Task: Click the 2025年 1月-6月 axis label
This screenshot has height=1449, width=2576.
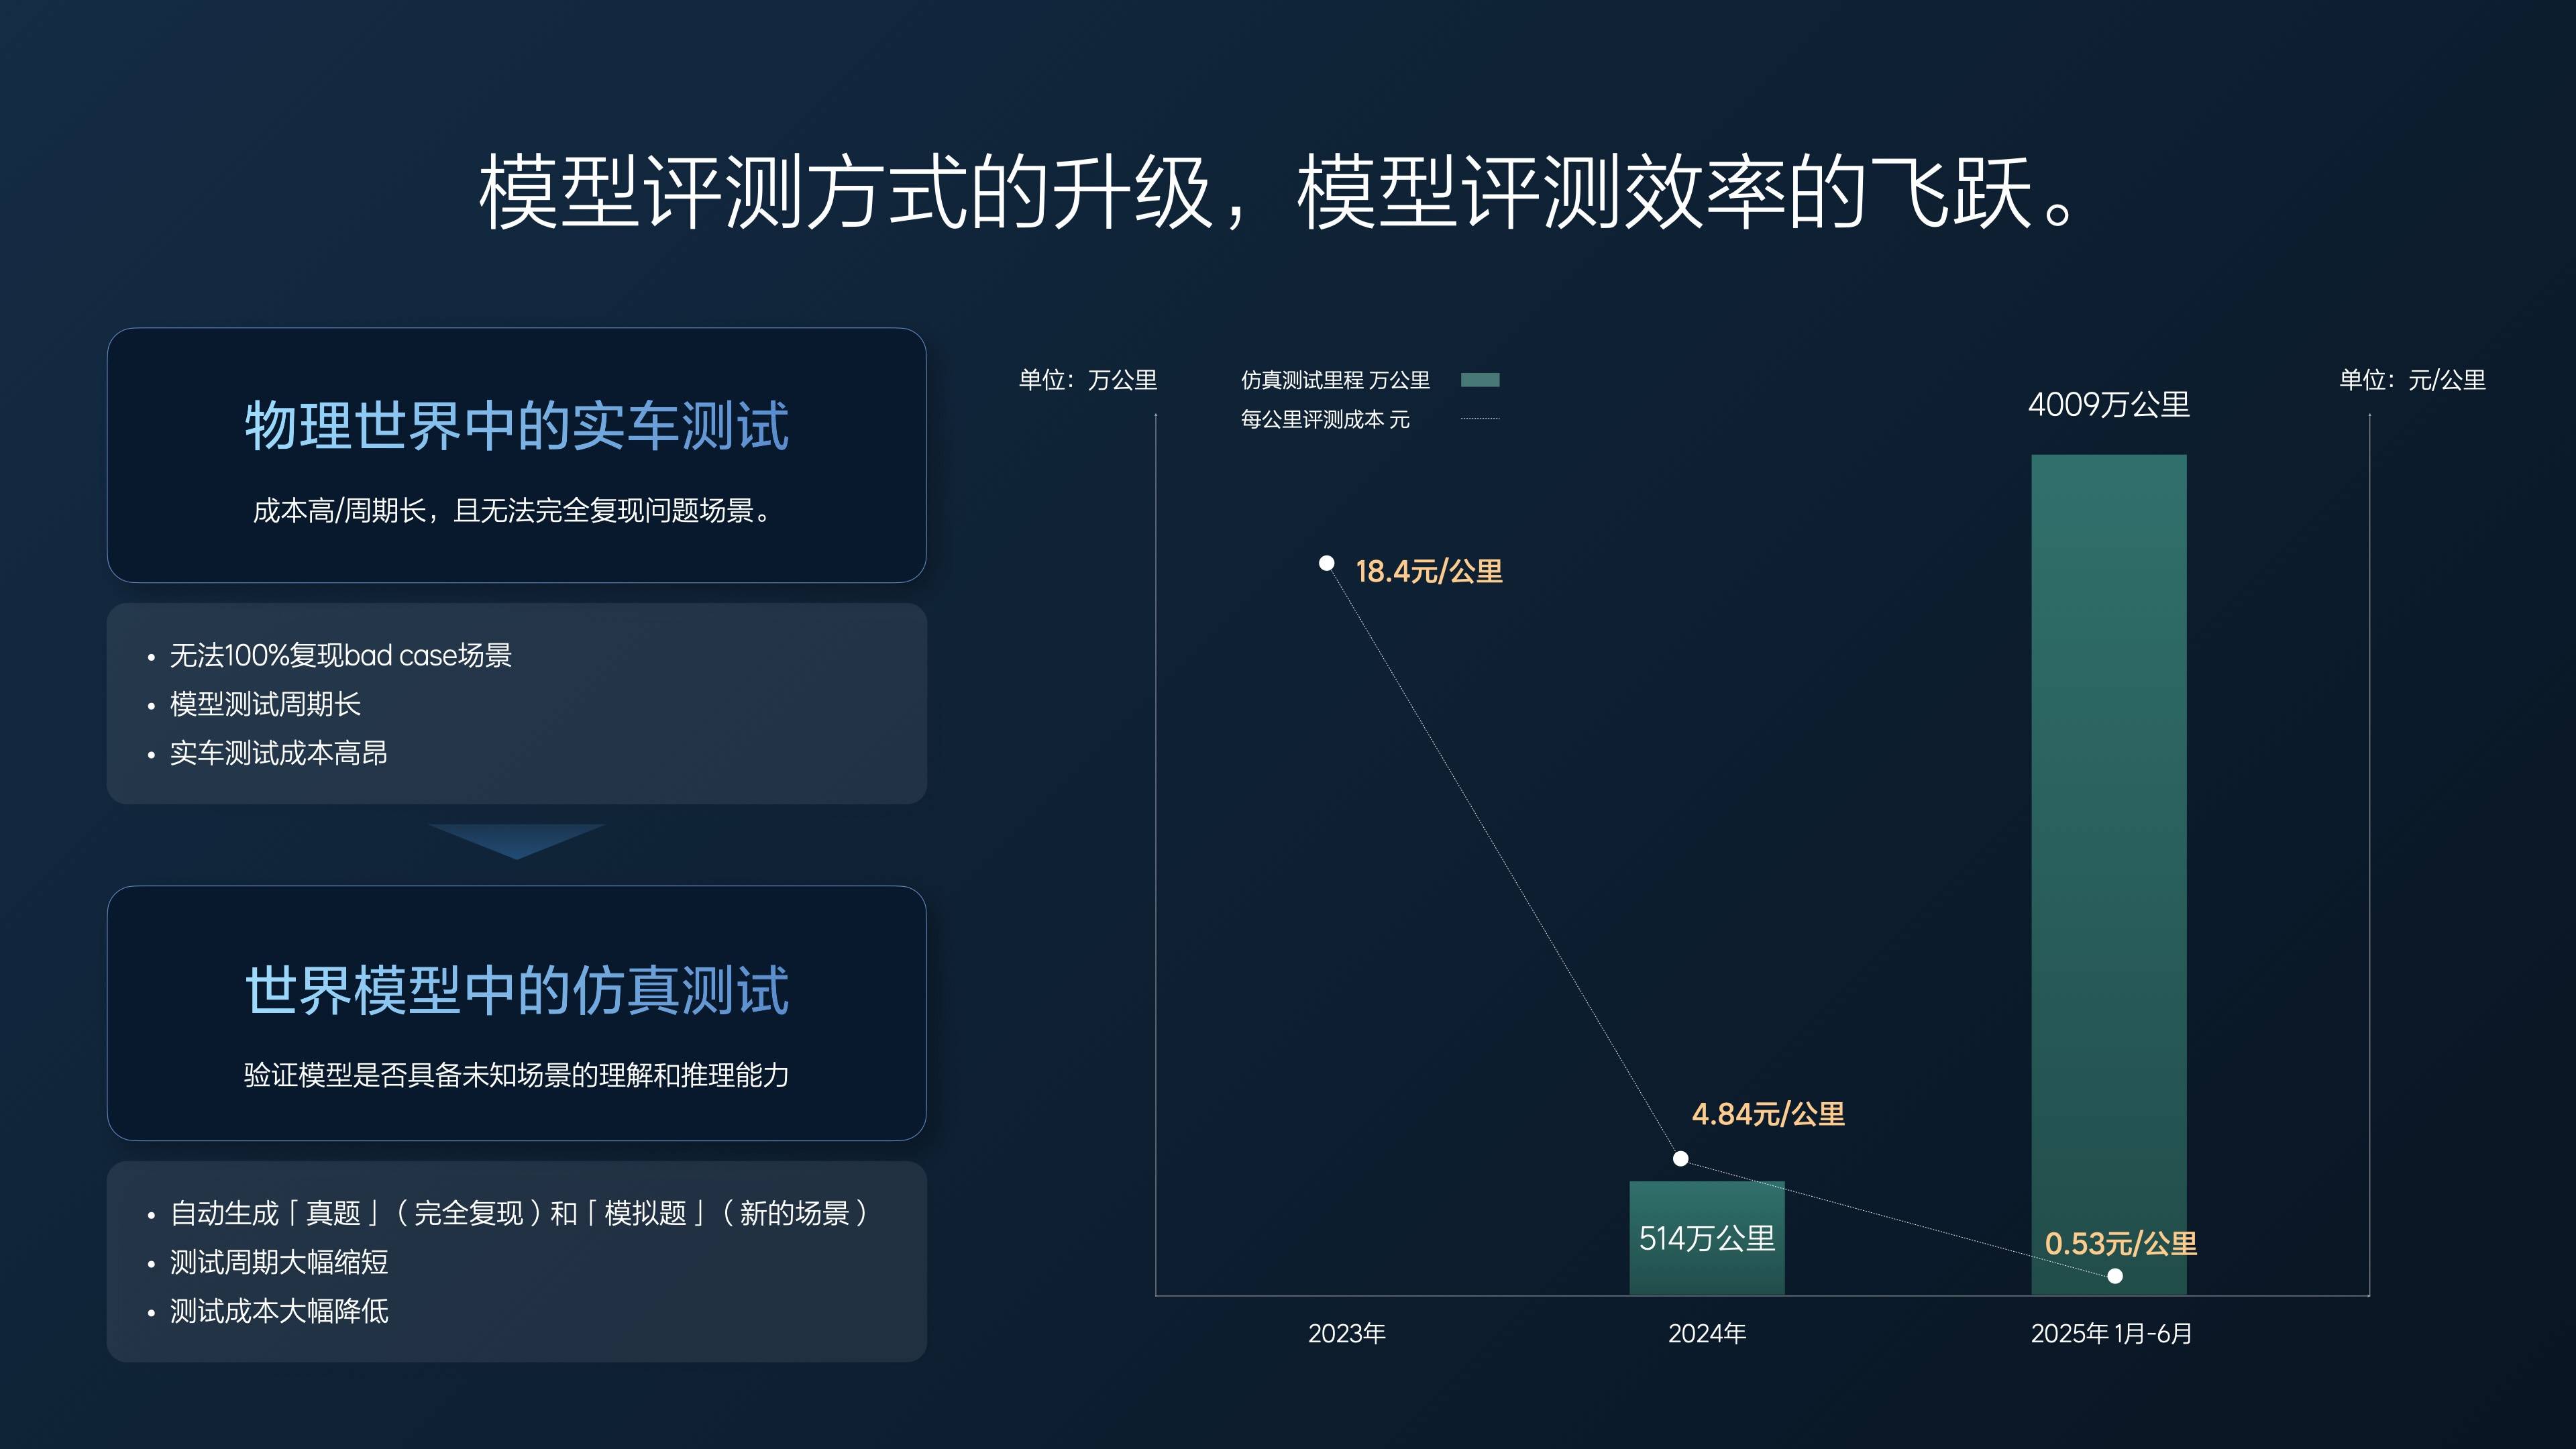Action: tap(2111, 1333)
